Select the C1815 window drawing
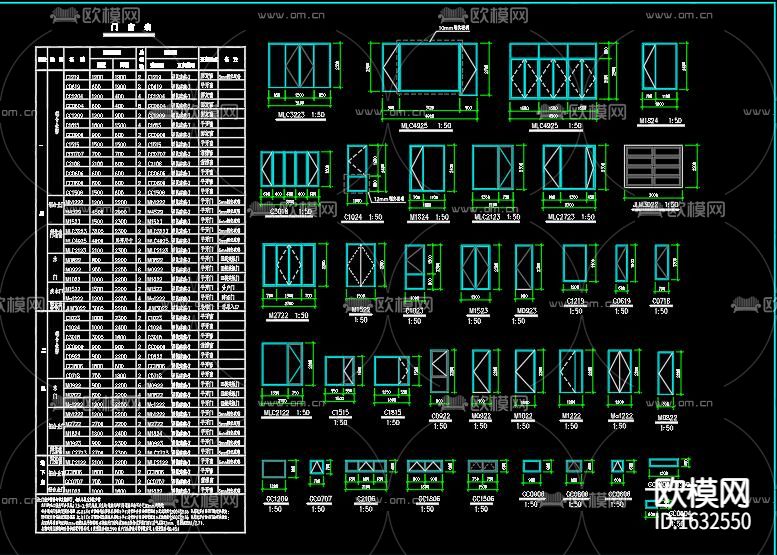777x555 pixels. [x=391, y=371]
